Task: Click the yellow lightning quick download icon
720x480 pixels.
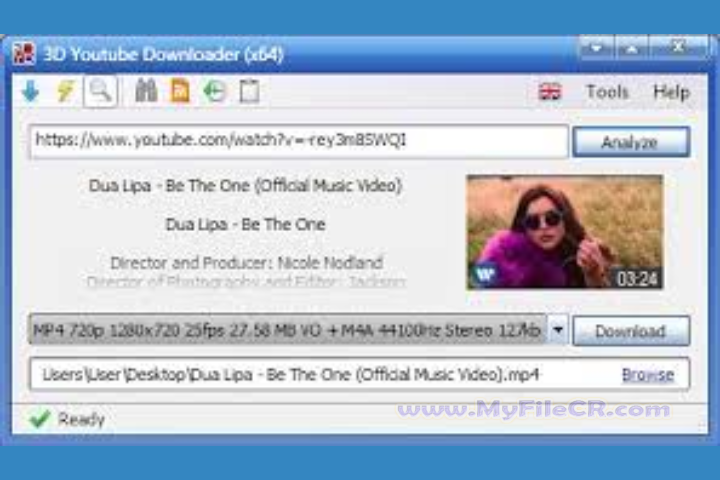Action: (x=65, y=91)
